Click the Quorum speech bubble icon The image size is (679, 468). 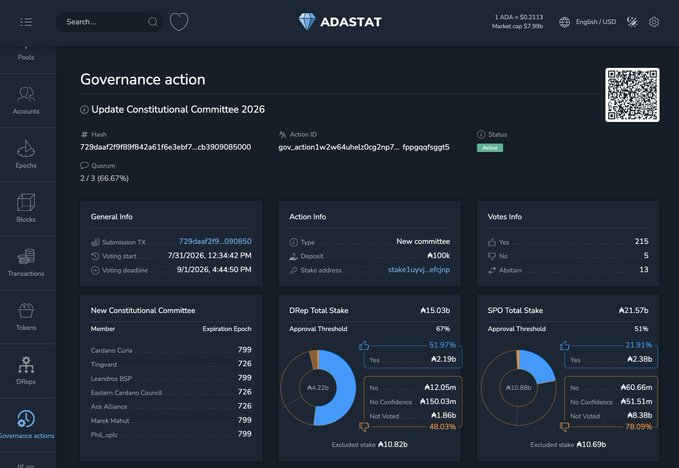(x=84, y=165)
